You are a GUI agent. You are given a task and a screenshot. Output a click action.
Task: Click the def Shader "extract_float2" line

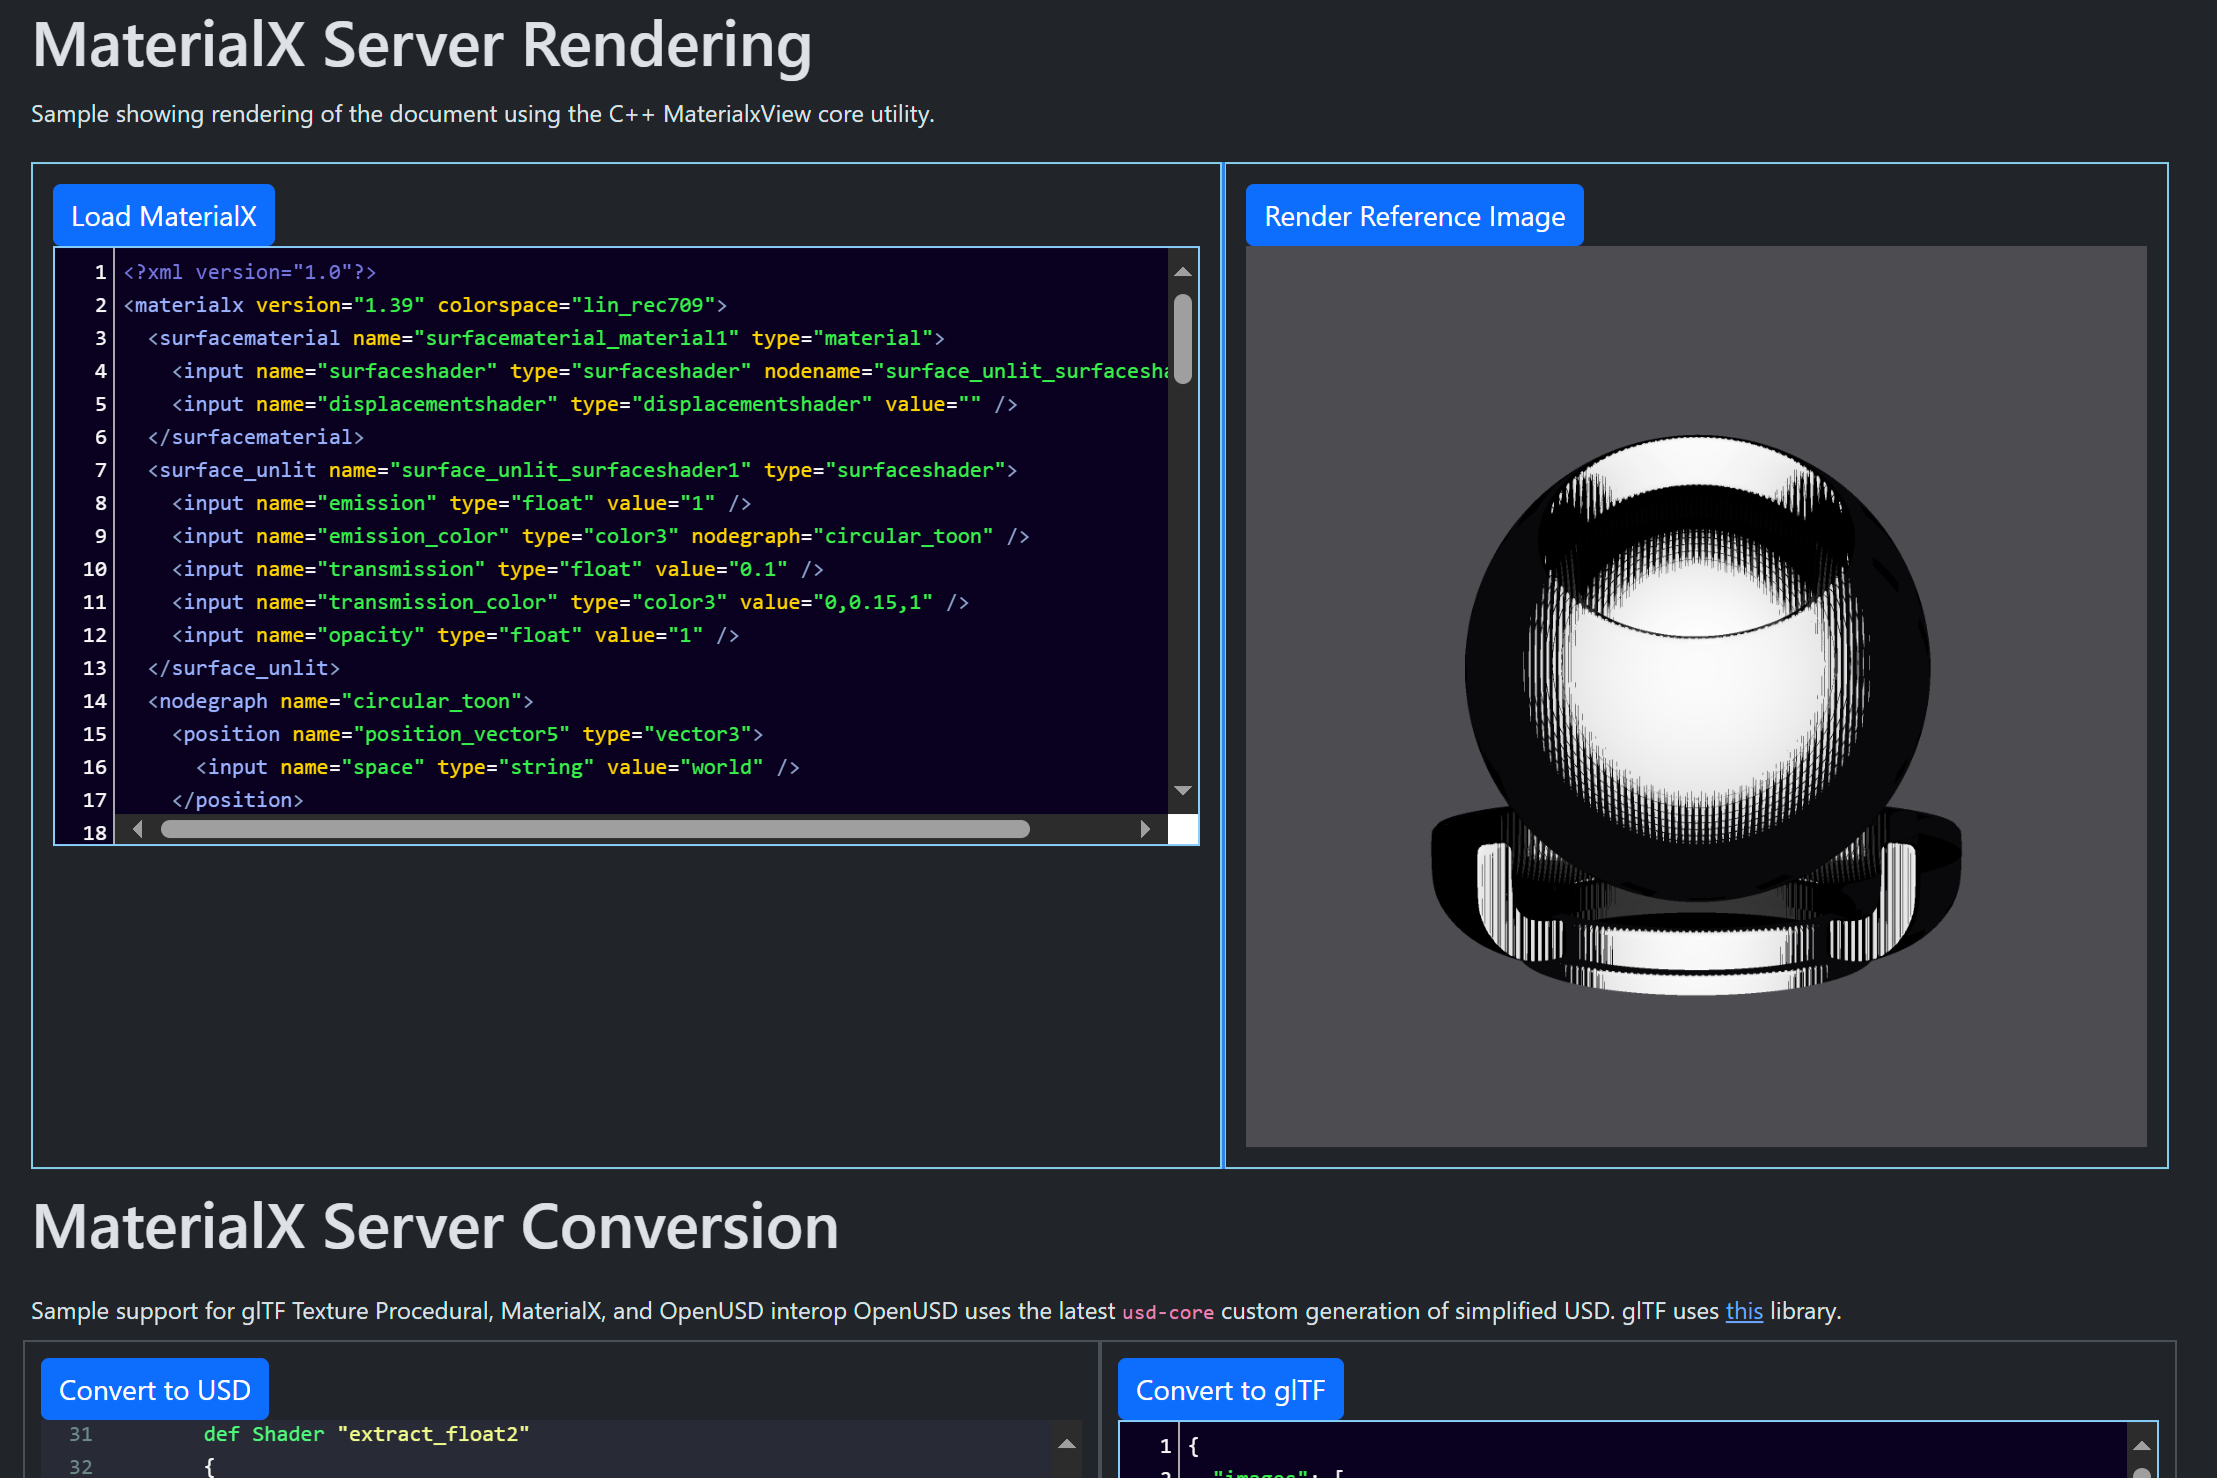tap(366, 1434)
